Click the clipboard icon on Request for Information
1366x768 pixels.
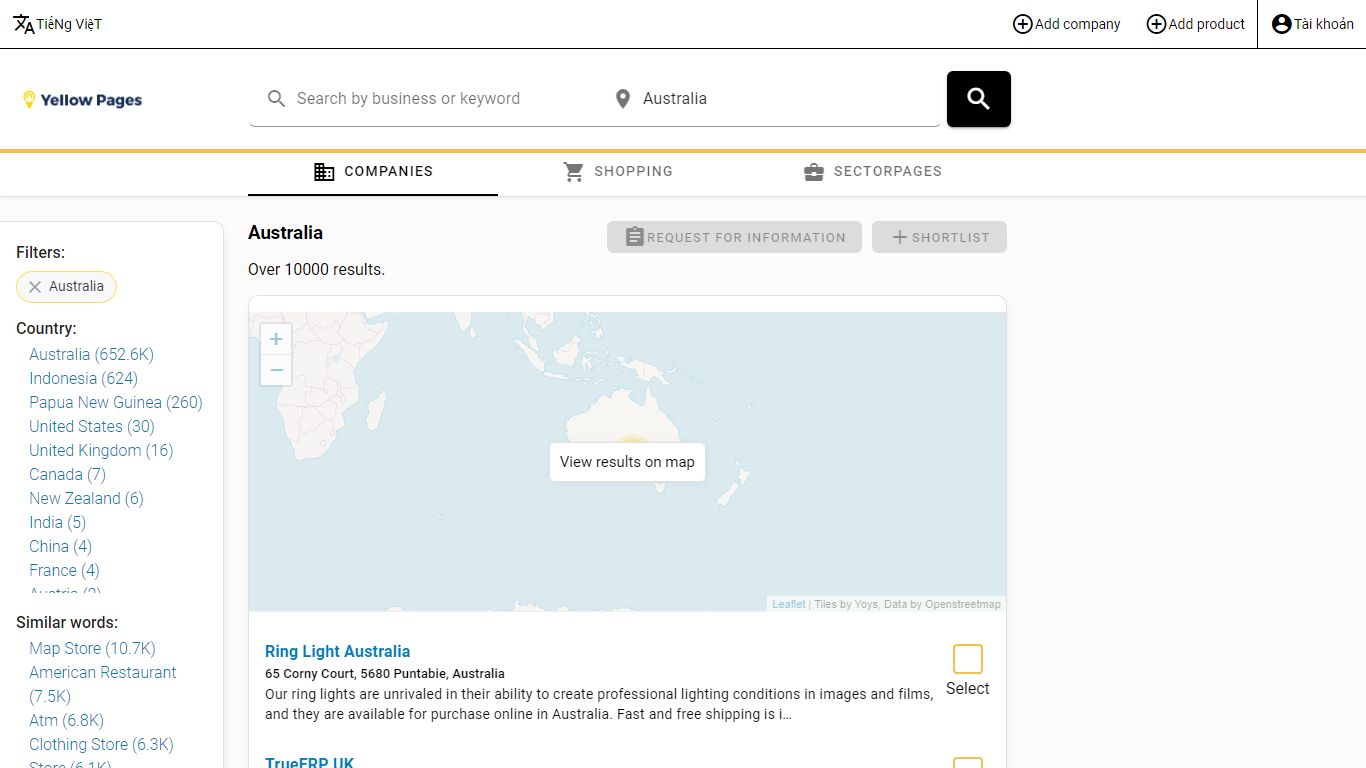pos(635,237)
